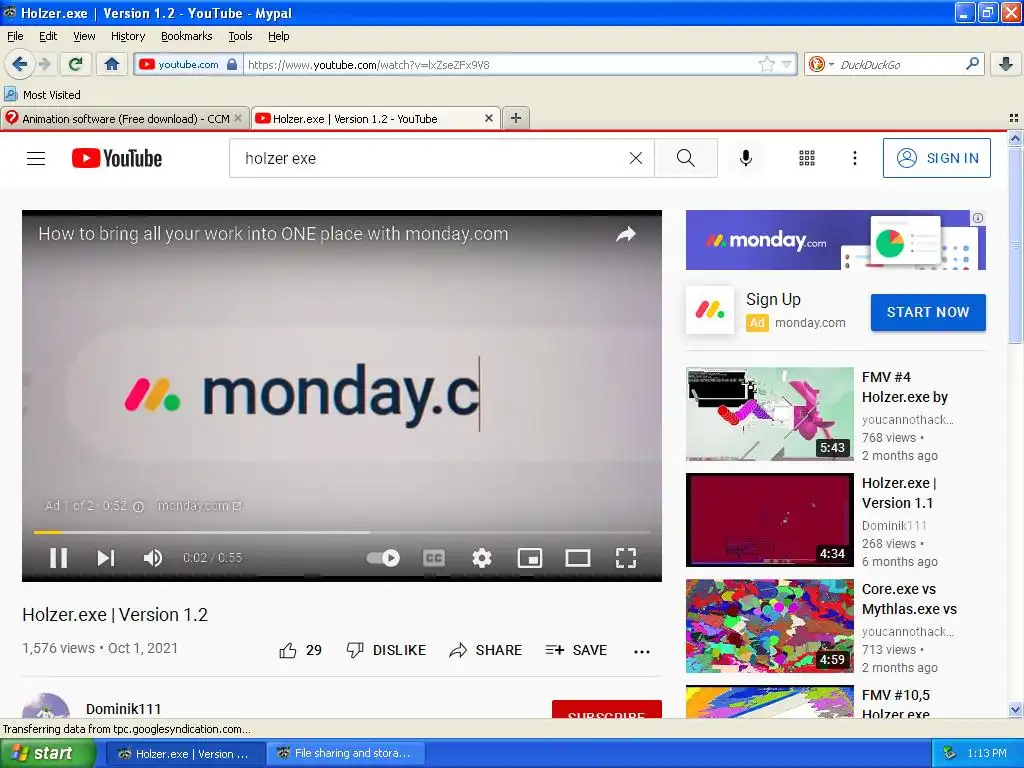The width and height of the screenshot is (1024, 768).
Task: Open the Edit menu
Action: point(48,36)
